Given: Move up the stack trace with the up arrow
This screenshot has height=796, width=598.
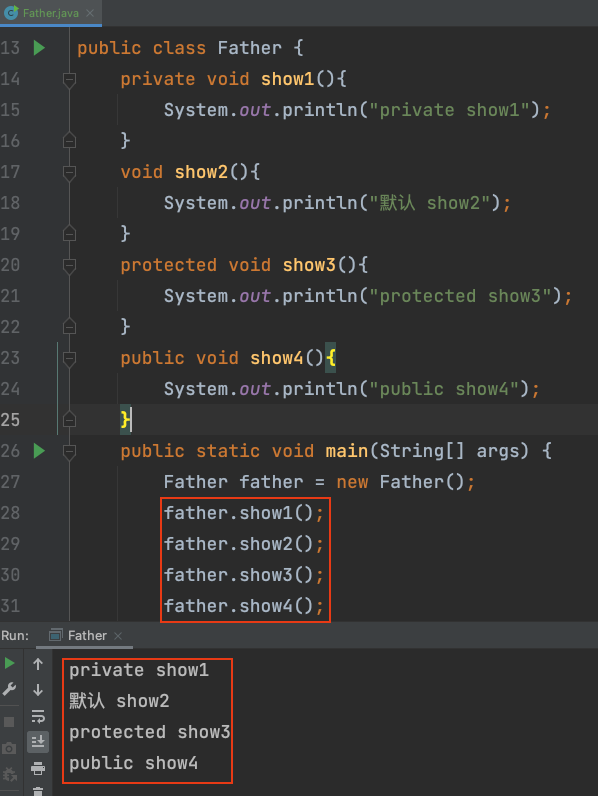Looking at the screenshot, I should pyautogui.click(x=38, y=664).
